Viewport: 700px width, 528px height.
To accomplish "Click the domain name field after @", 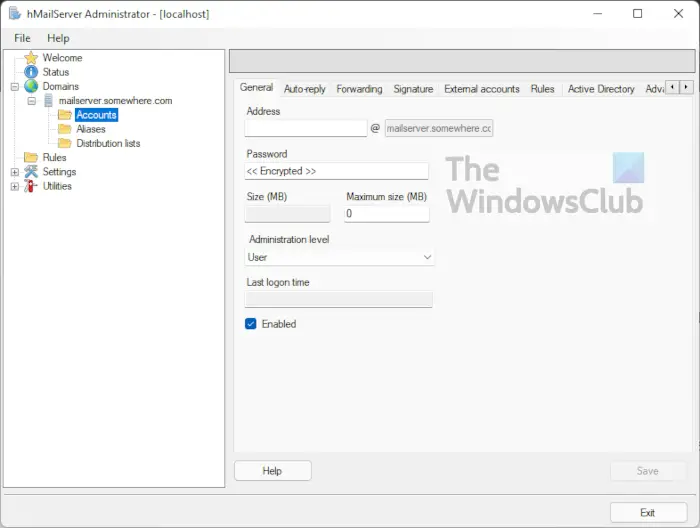I will (x=439, y=129).
